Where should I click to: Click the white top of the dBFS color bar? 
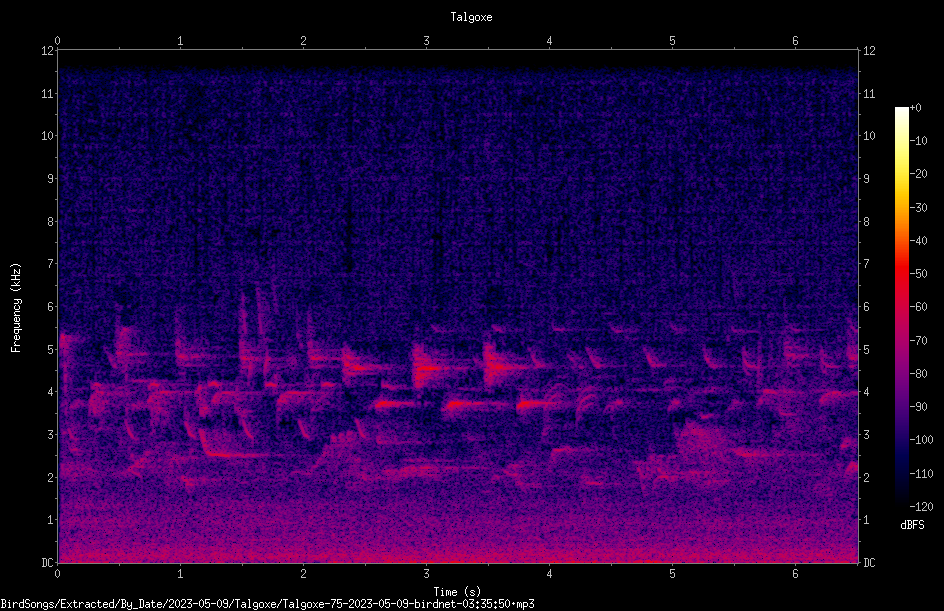click(x=901, y=111)
